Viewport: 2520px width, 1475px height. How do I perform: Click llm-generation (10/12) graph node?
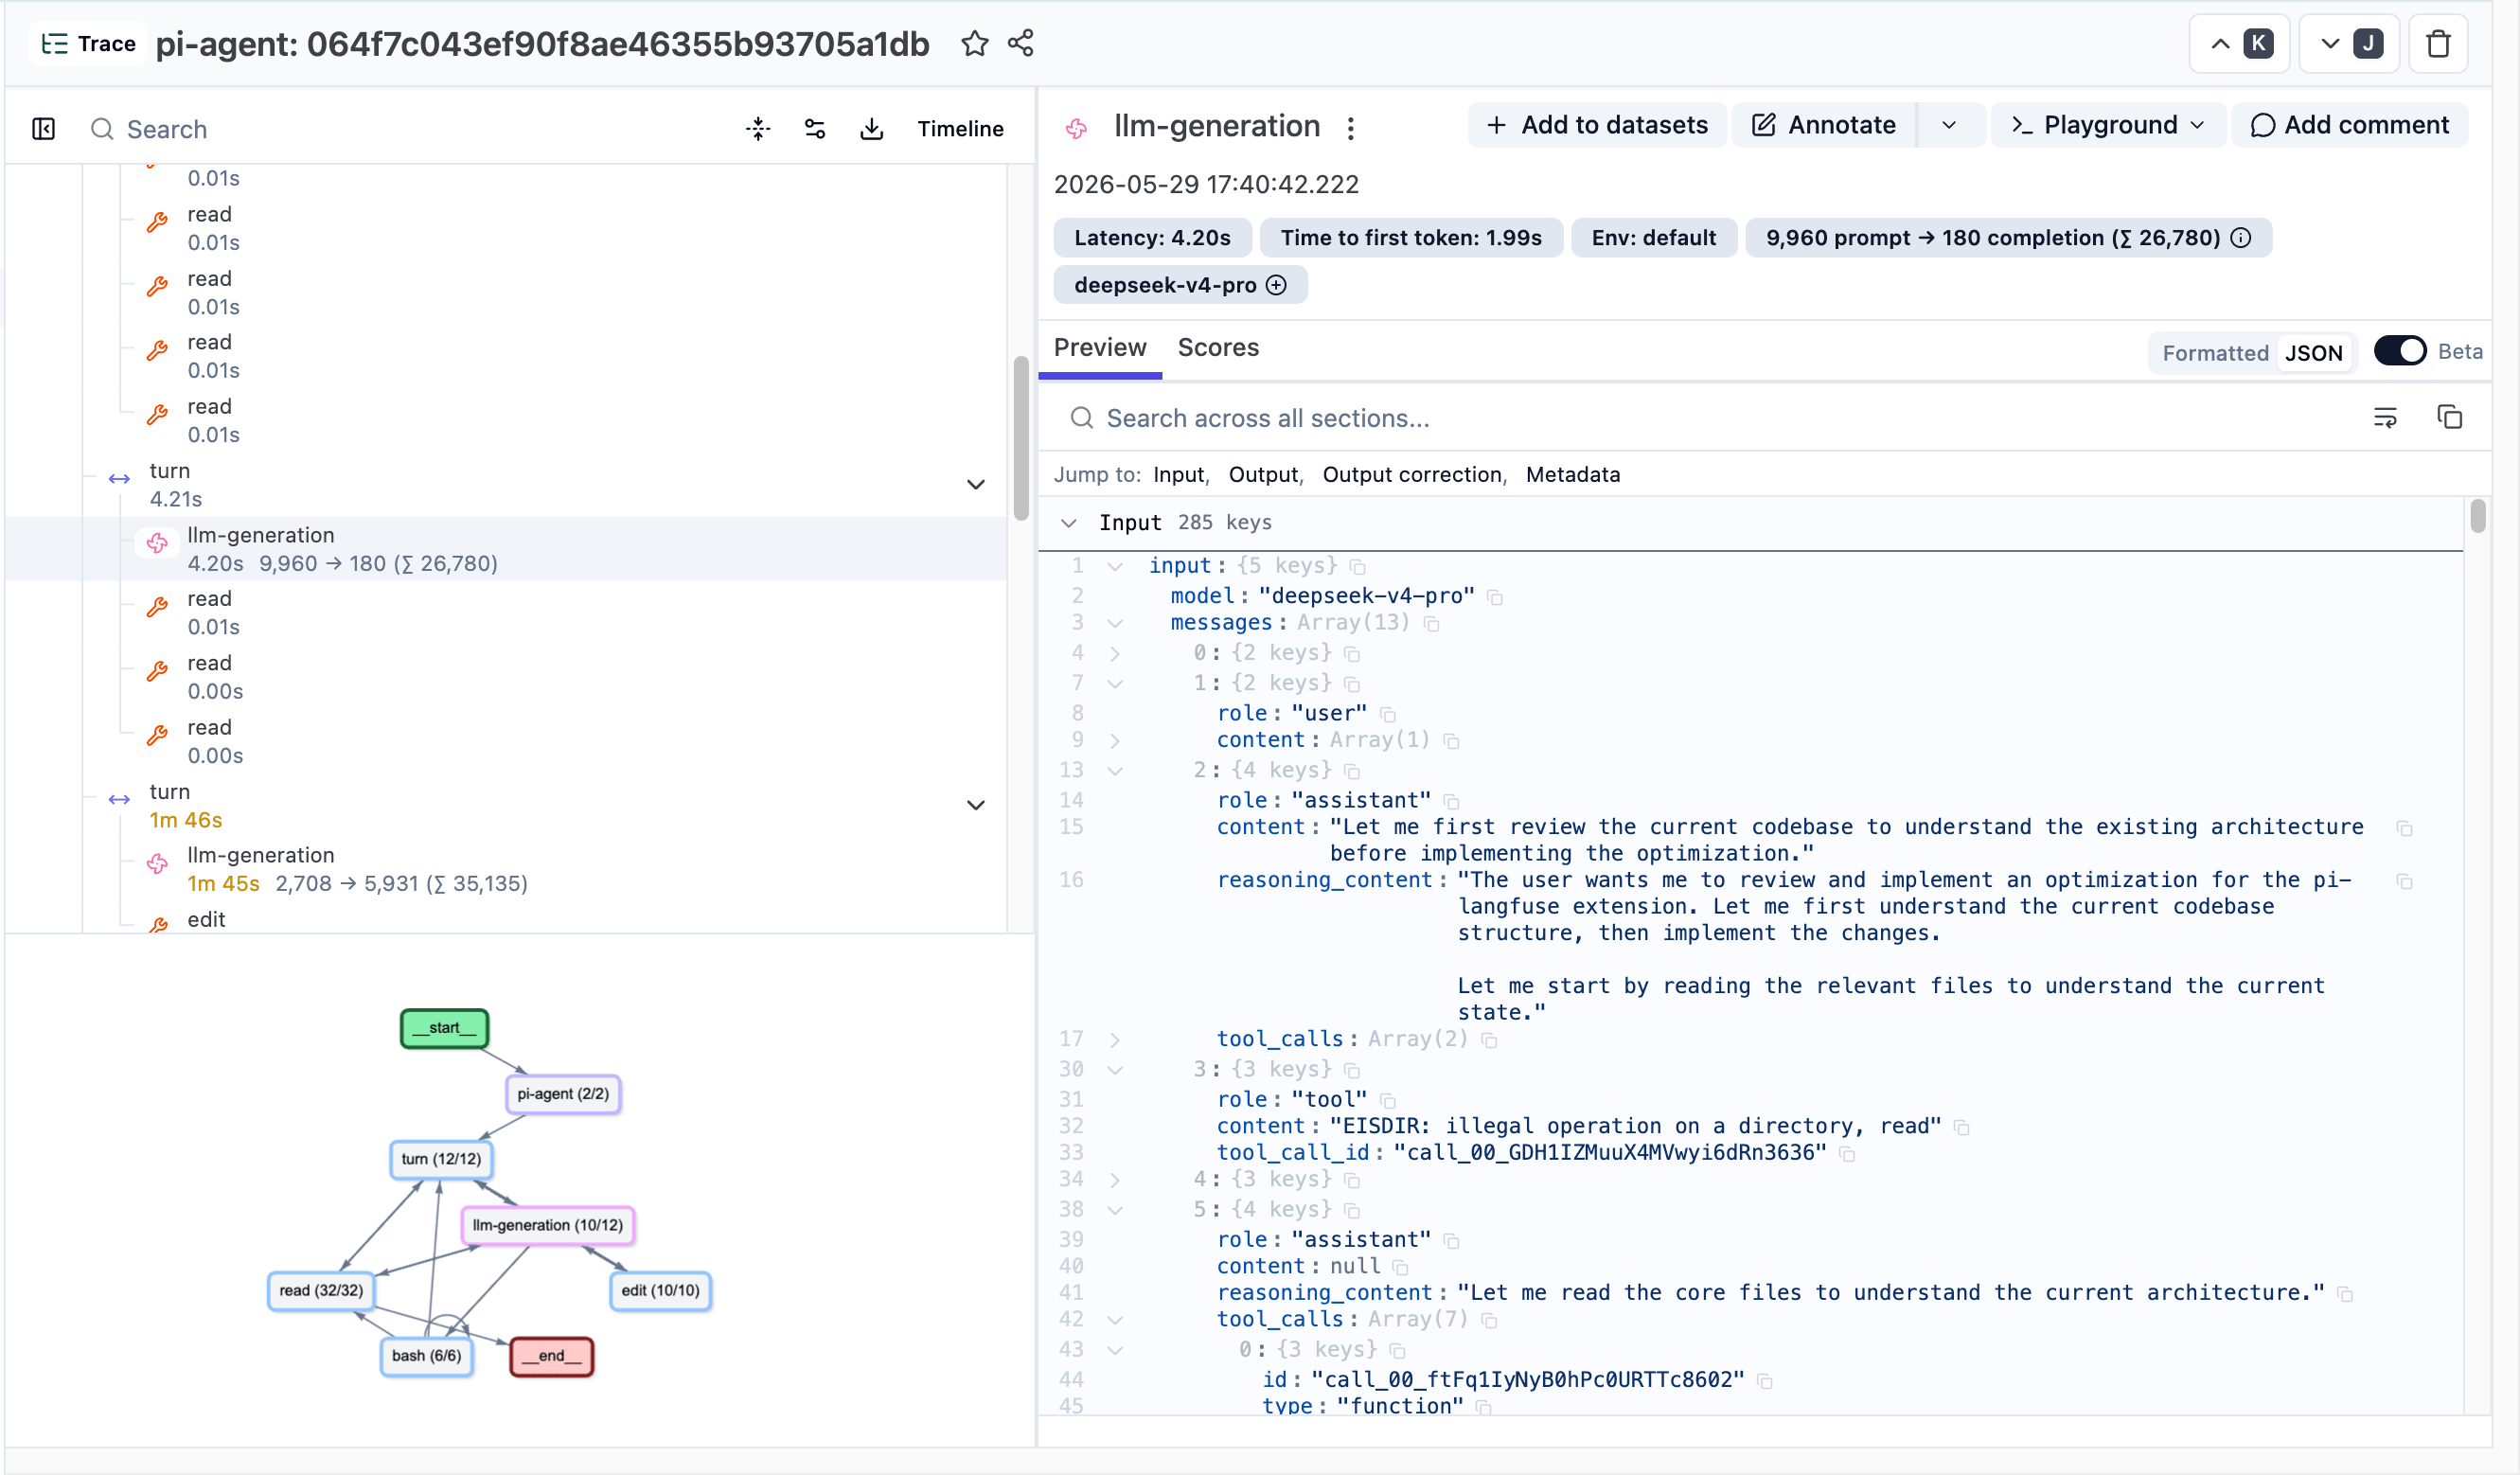coord(548,1225)
